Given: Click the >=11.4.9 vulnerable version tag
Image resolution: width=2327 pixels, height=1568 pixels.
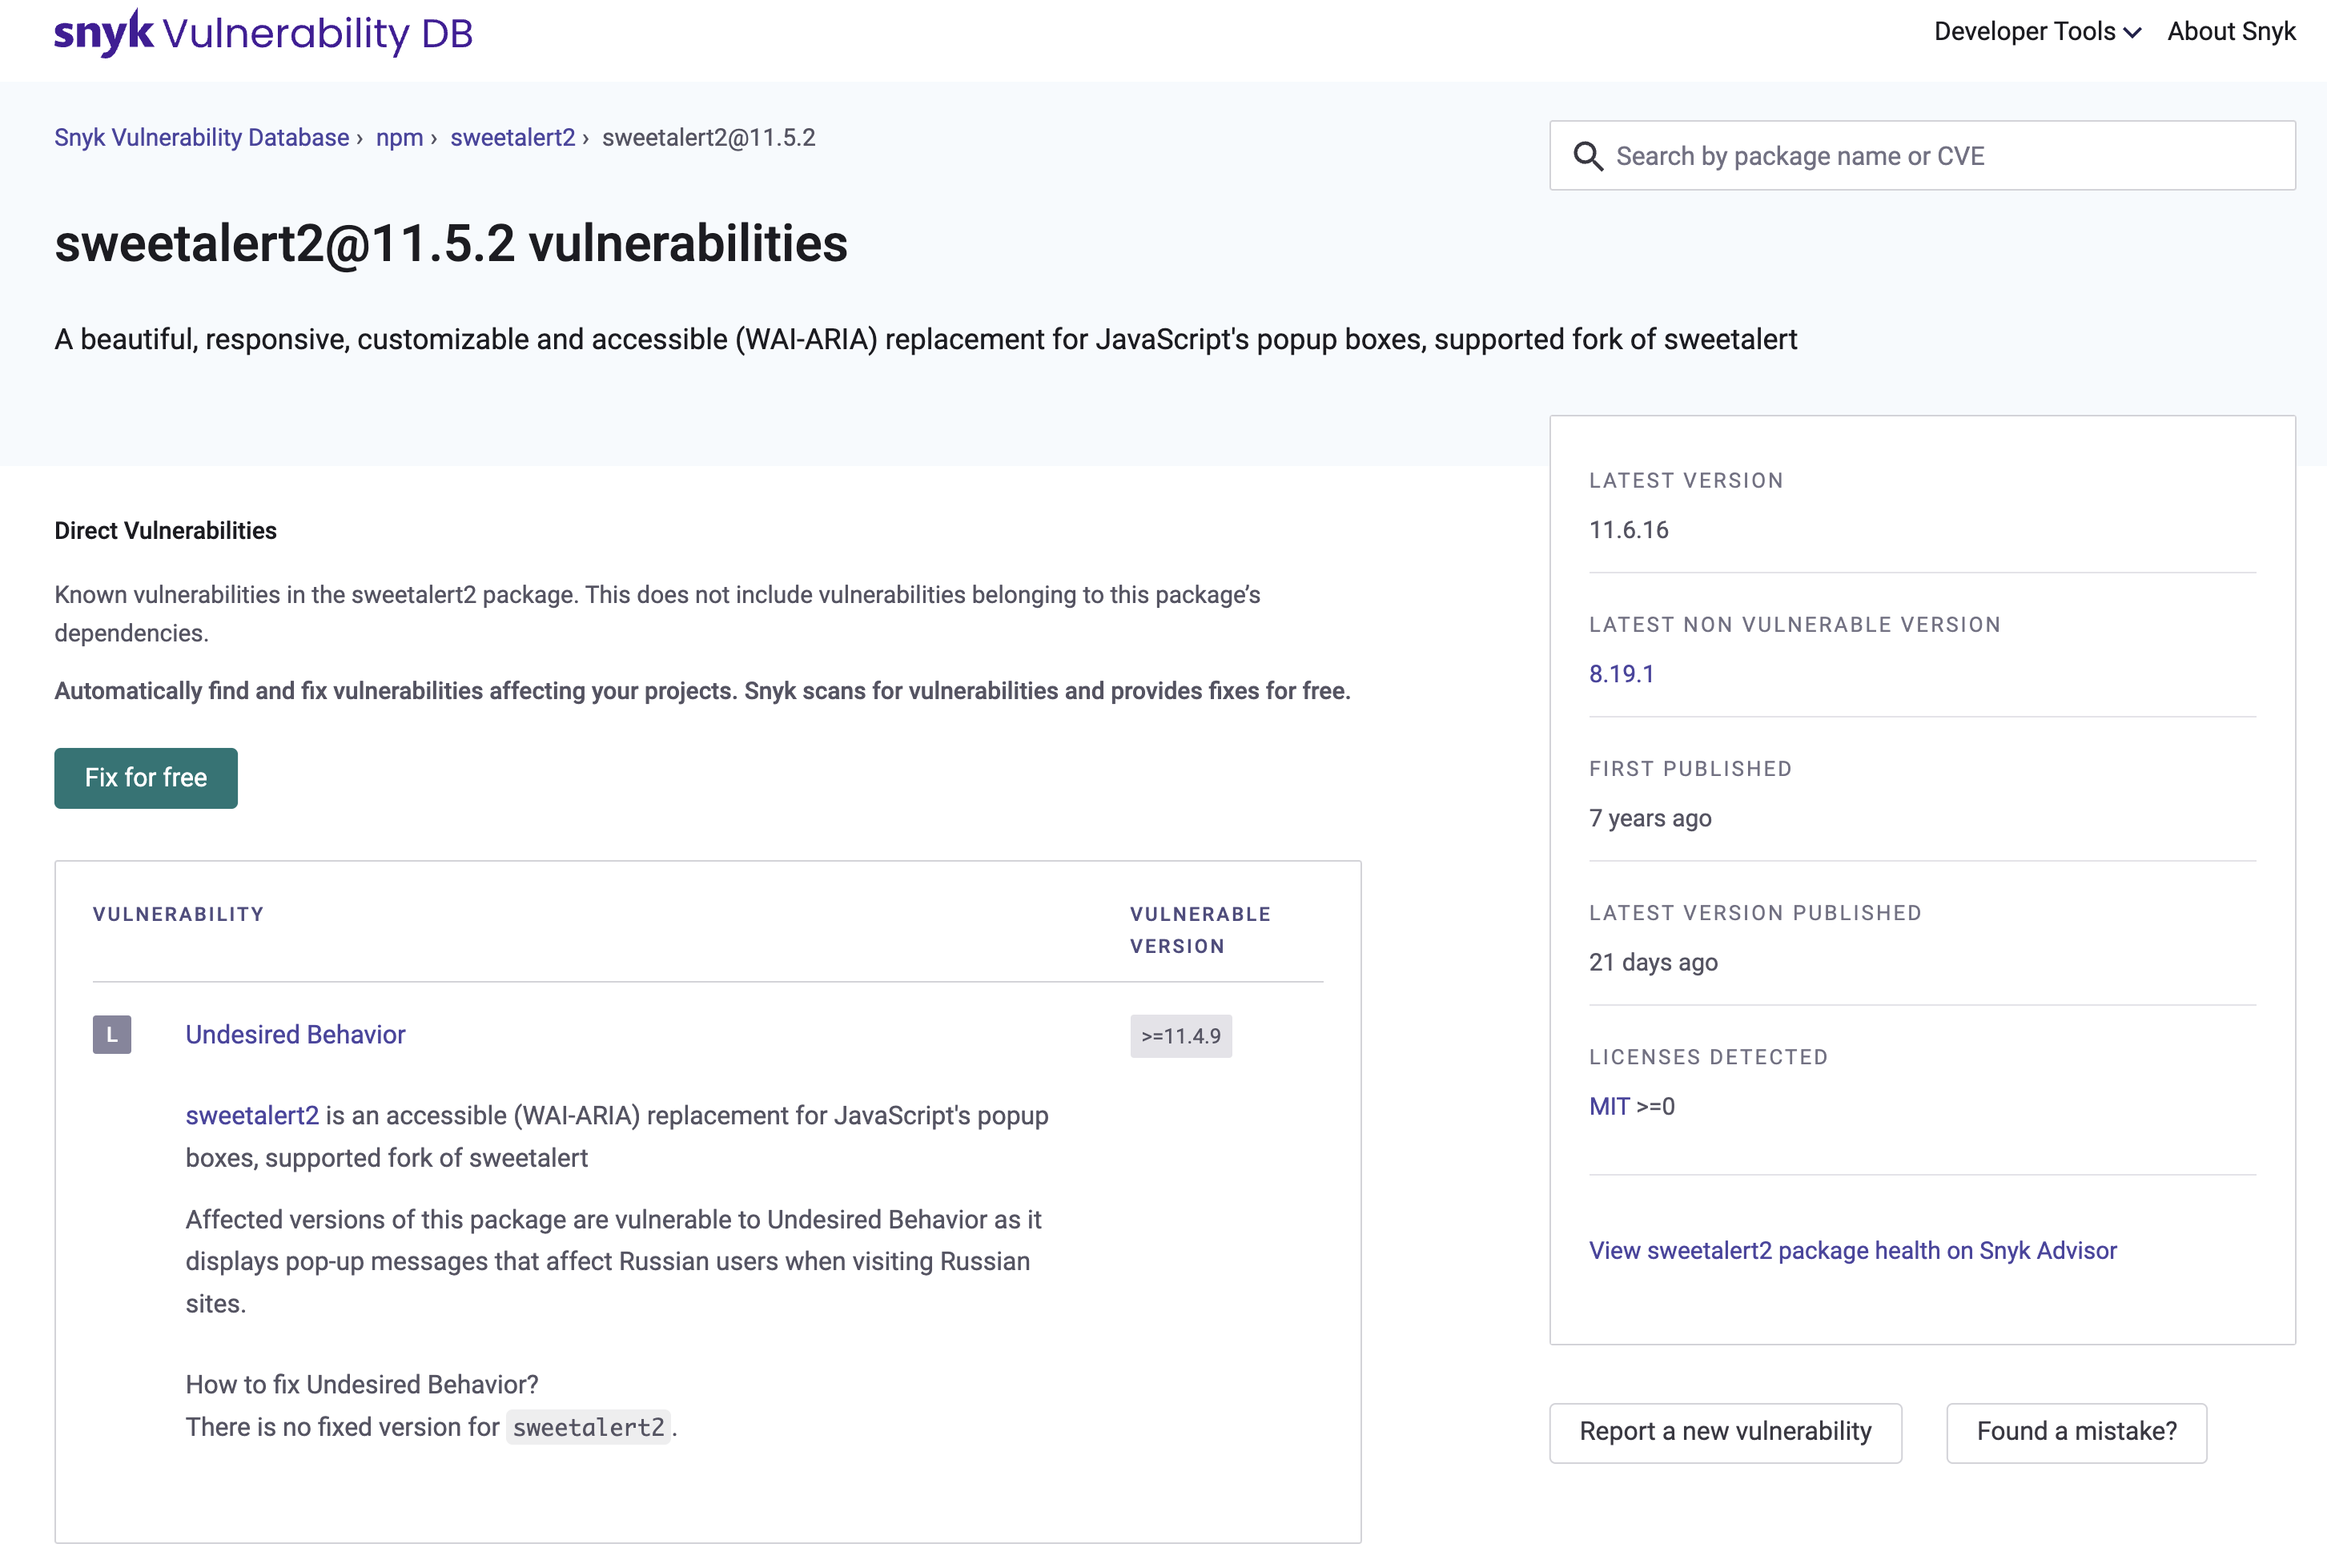Looking at the screenshot, I should click(x=1180, y=1036).
